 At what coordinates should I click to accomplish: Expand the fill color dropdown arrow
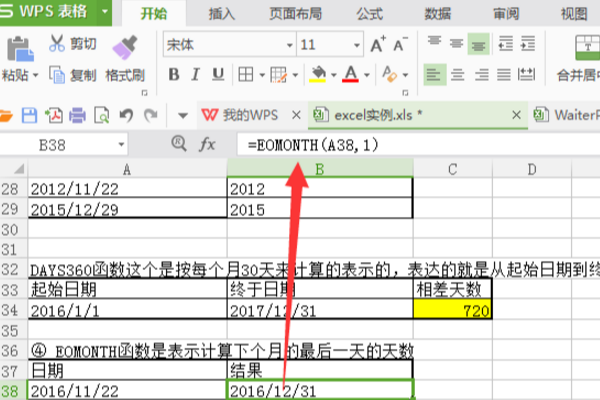(334, 75)
